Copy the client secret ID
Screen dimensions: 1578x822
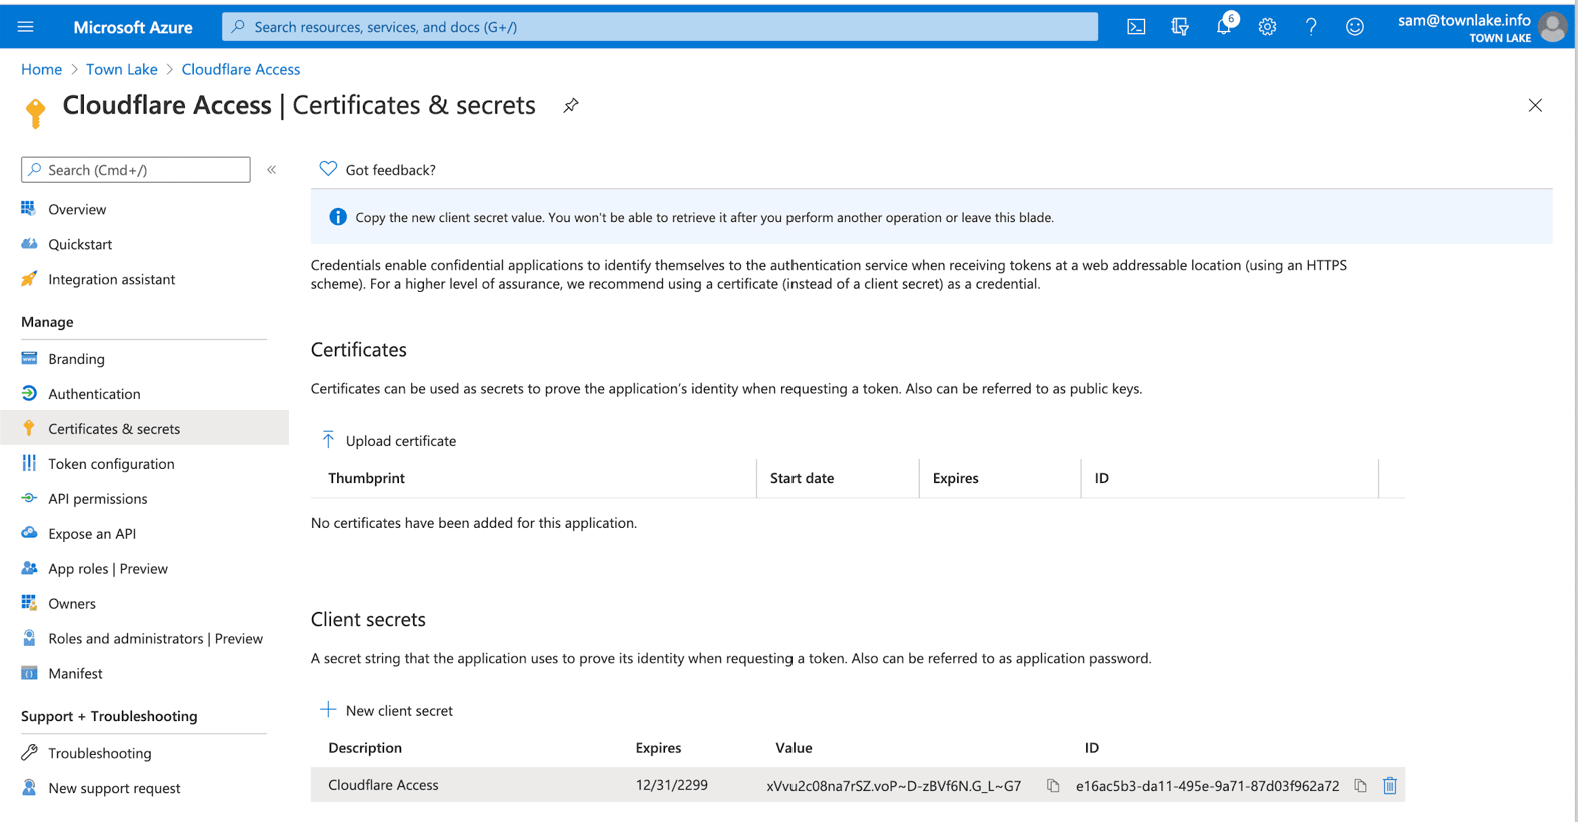1360,786
